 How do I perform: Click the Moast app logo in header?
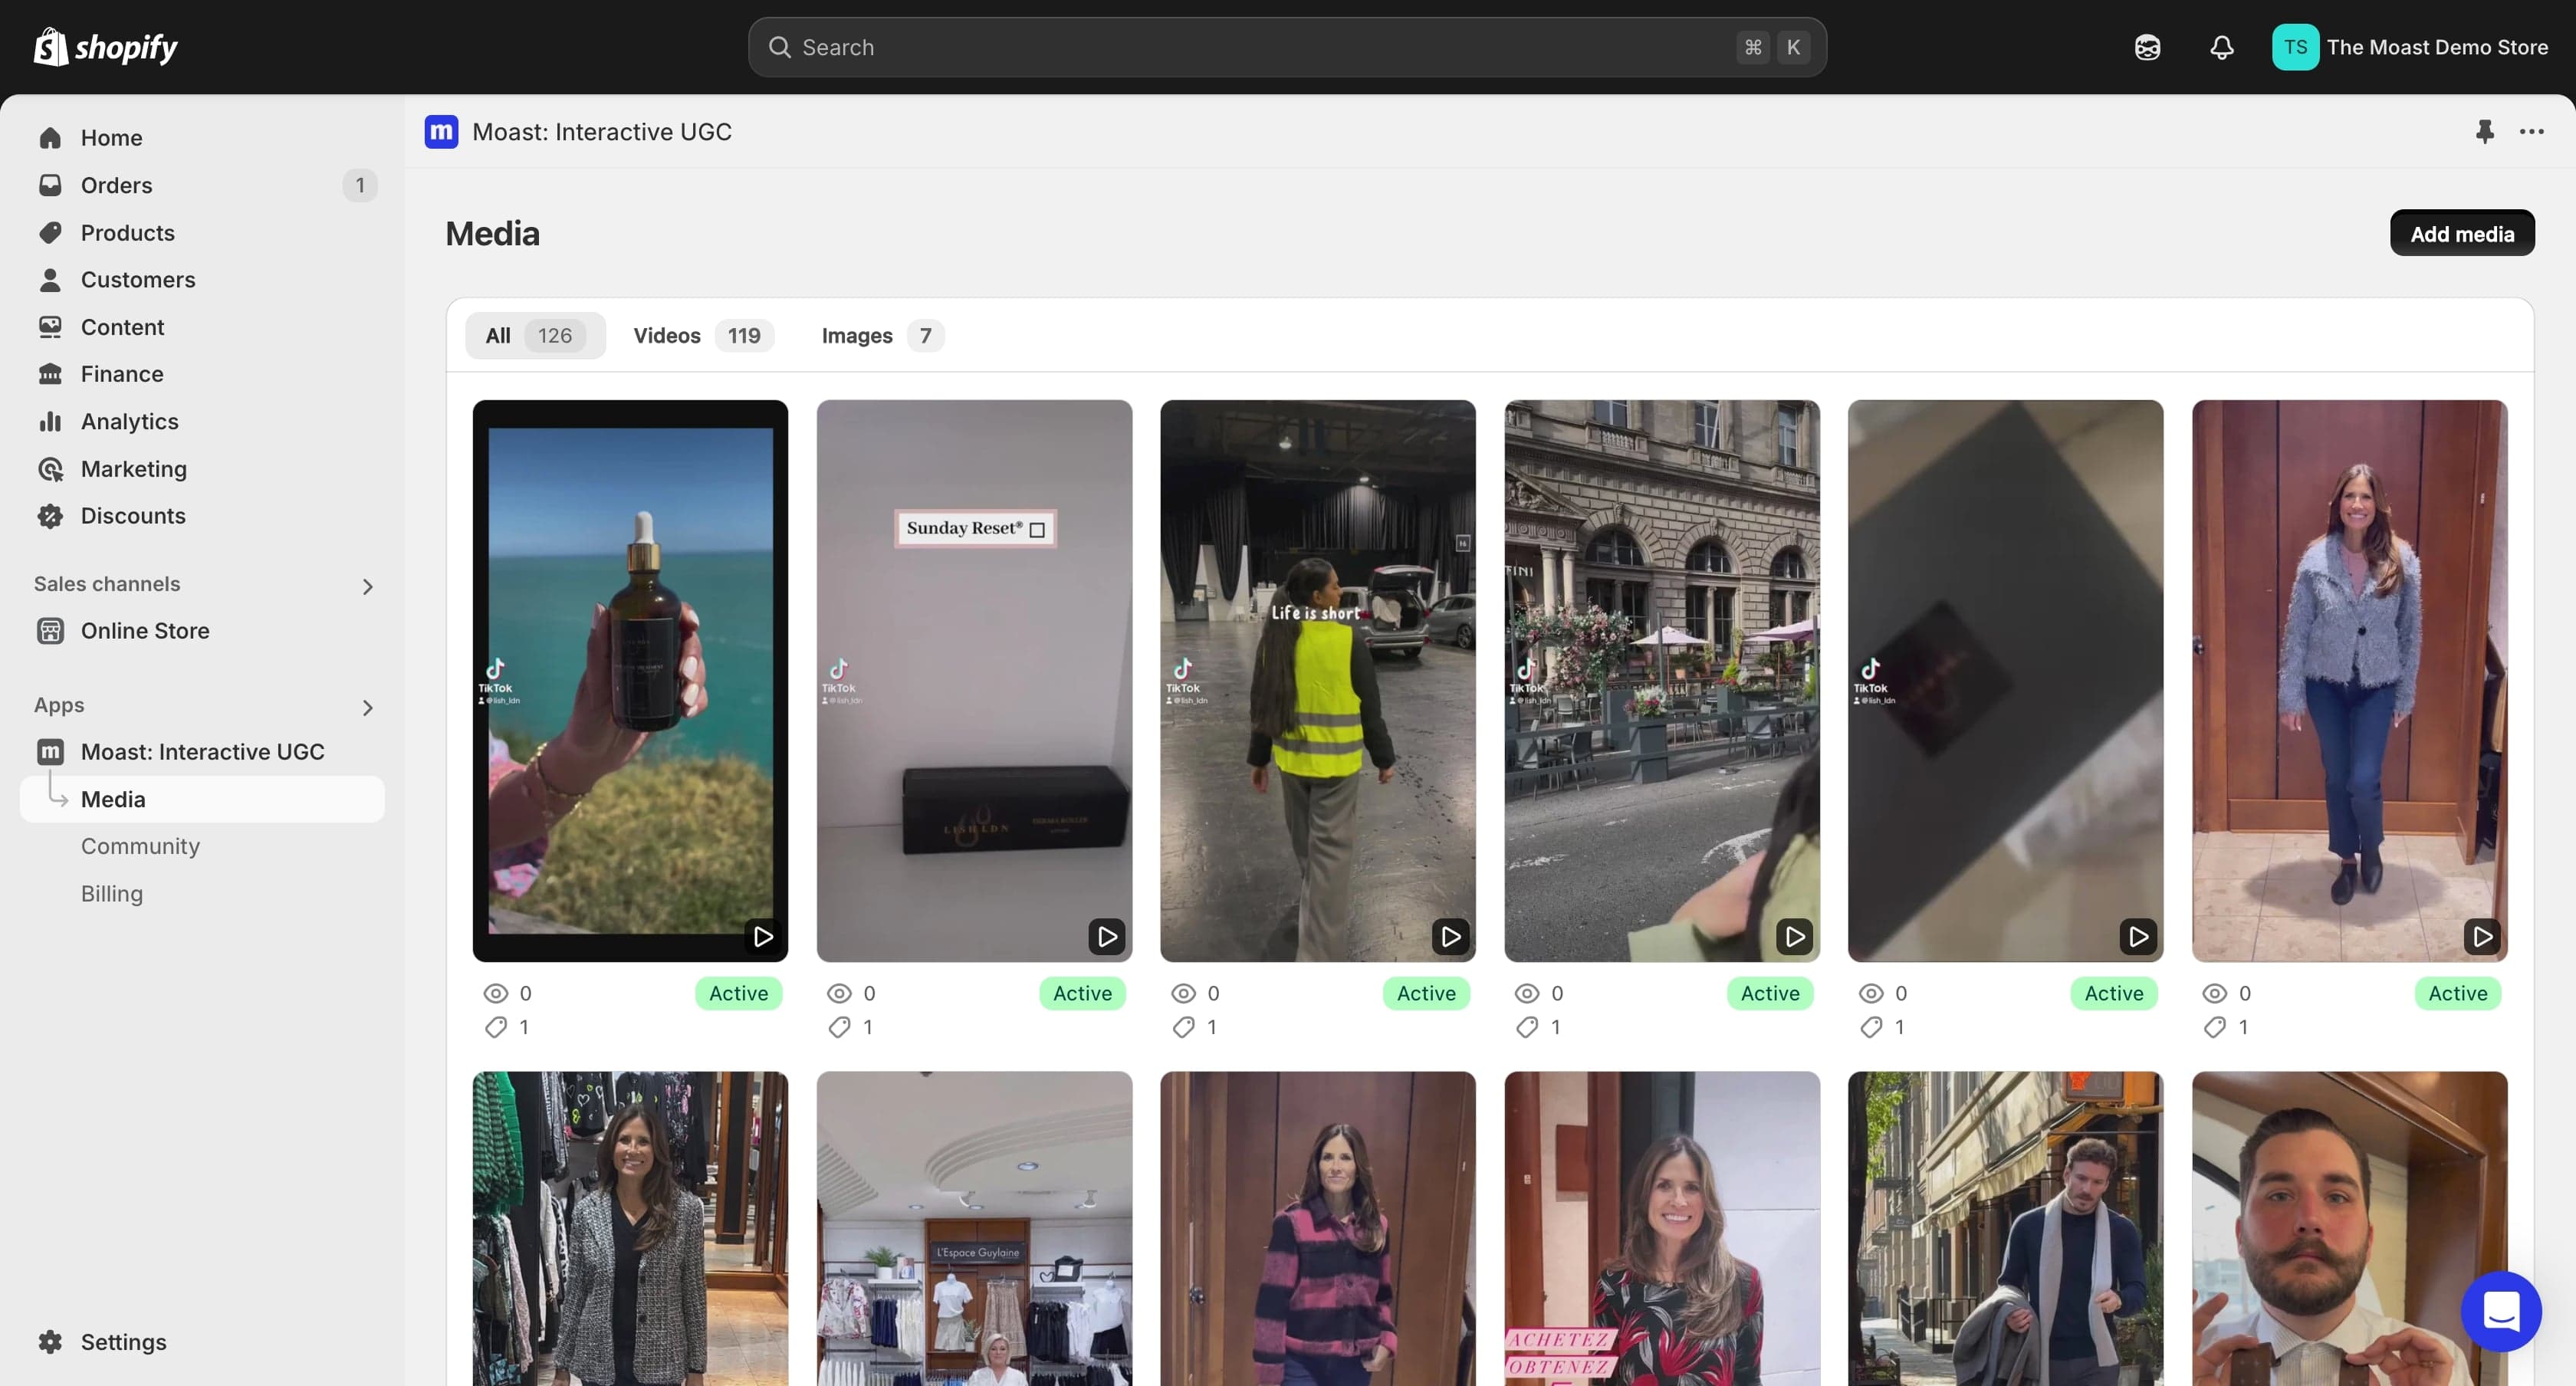coord(441,131)
